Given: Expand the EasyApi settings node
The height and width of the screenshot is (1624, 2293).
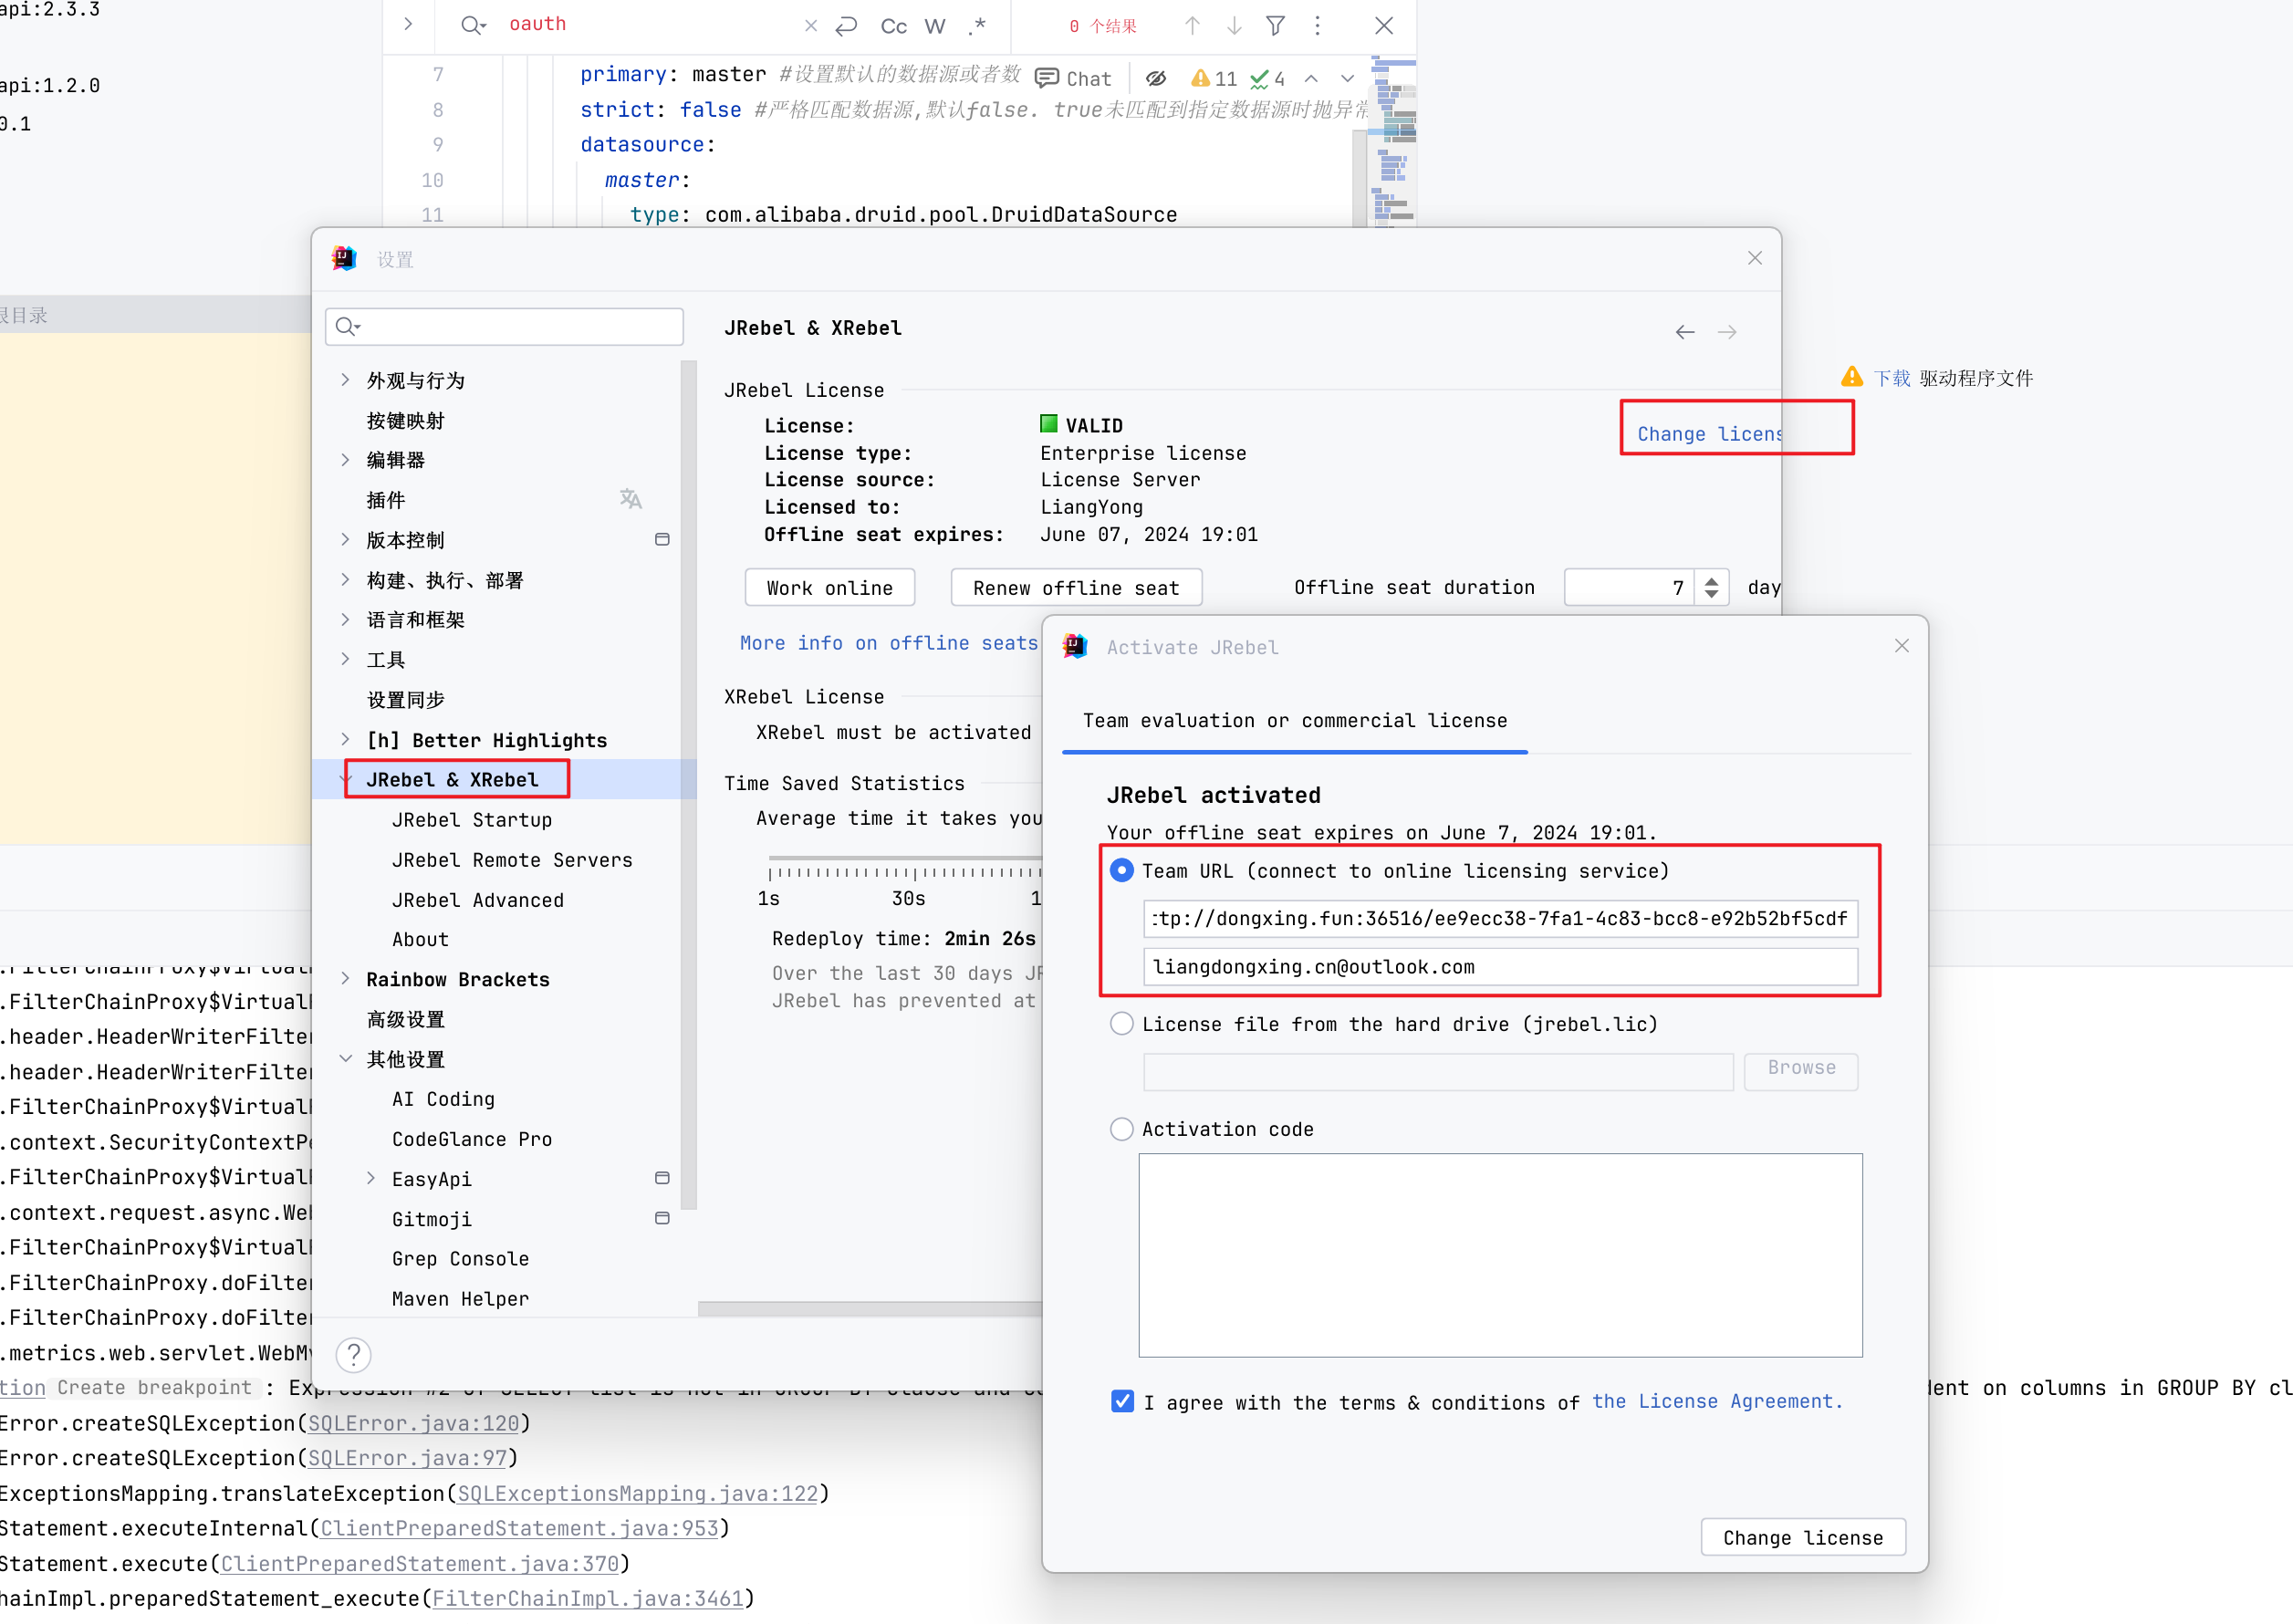Looking at the screenshot, I should click(371, 1179).
